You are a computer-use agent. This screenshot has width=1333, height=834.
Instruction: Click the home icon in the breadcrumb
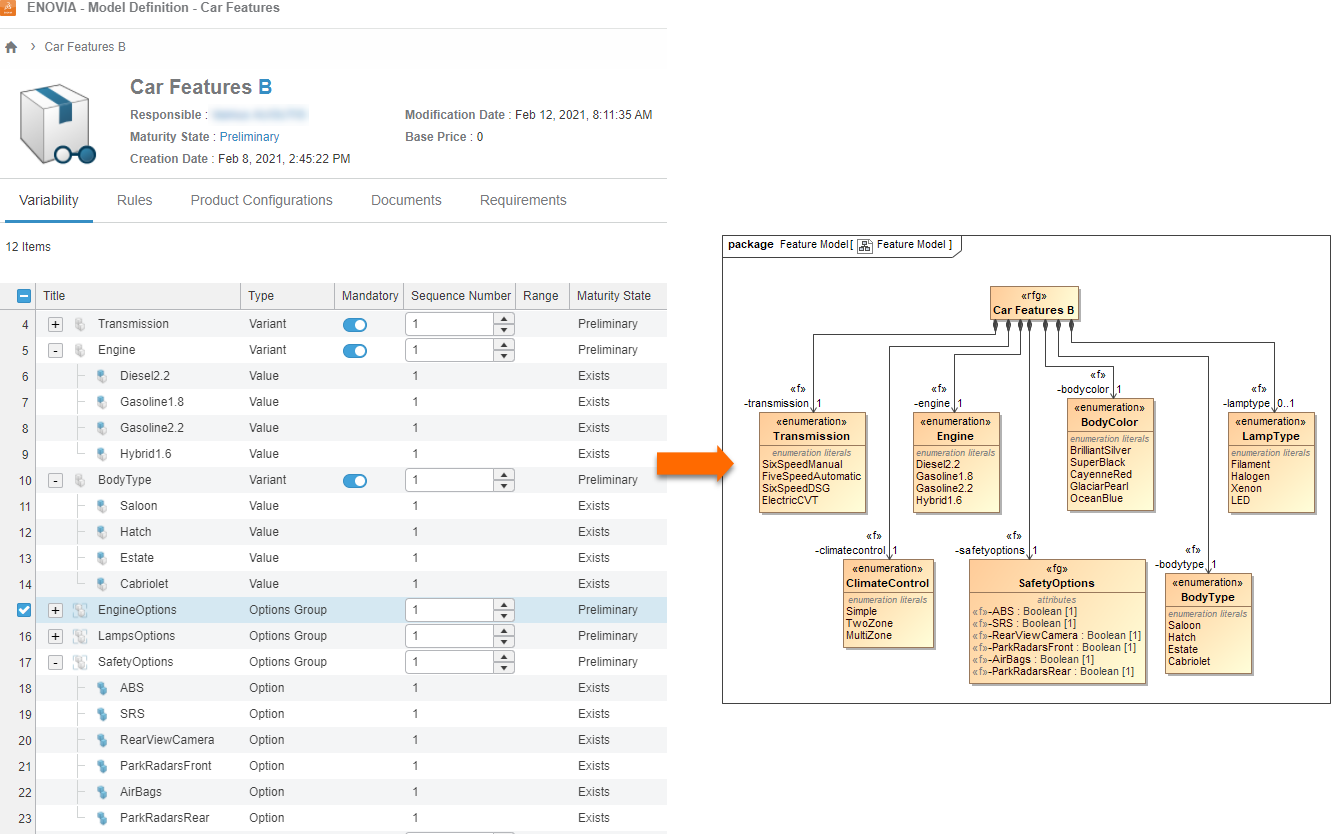pyautogui.click(x=10, y=46)
